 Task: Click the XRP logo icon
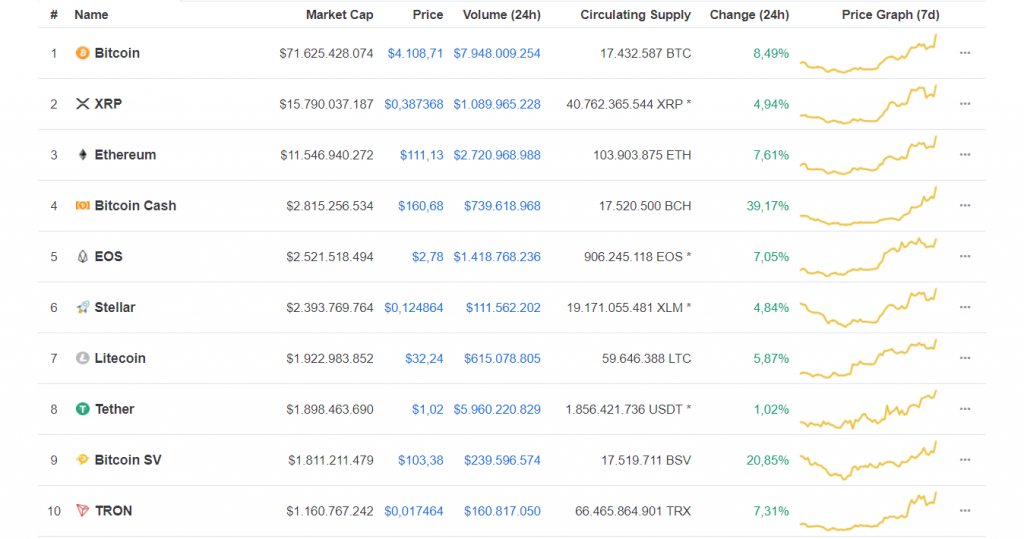(x=82, y=104)
